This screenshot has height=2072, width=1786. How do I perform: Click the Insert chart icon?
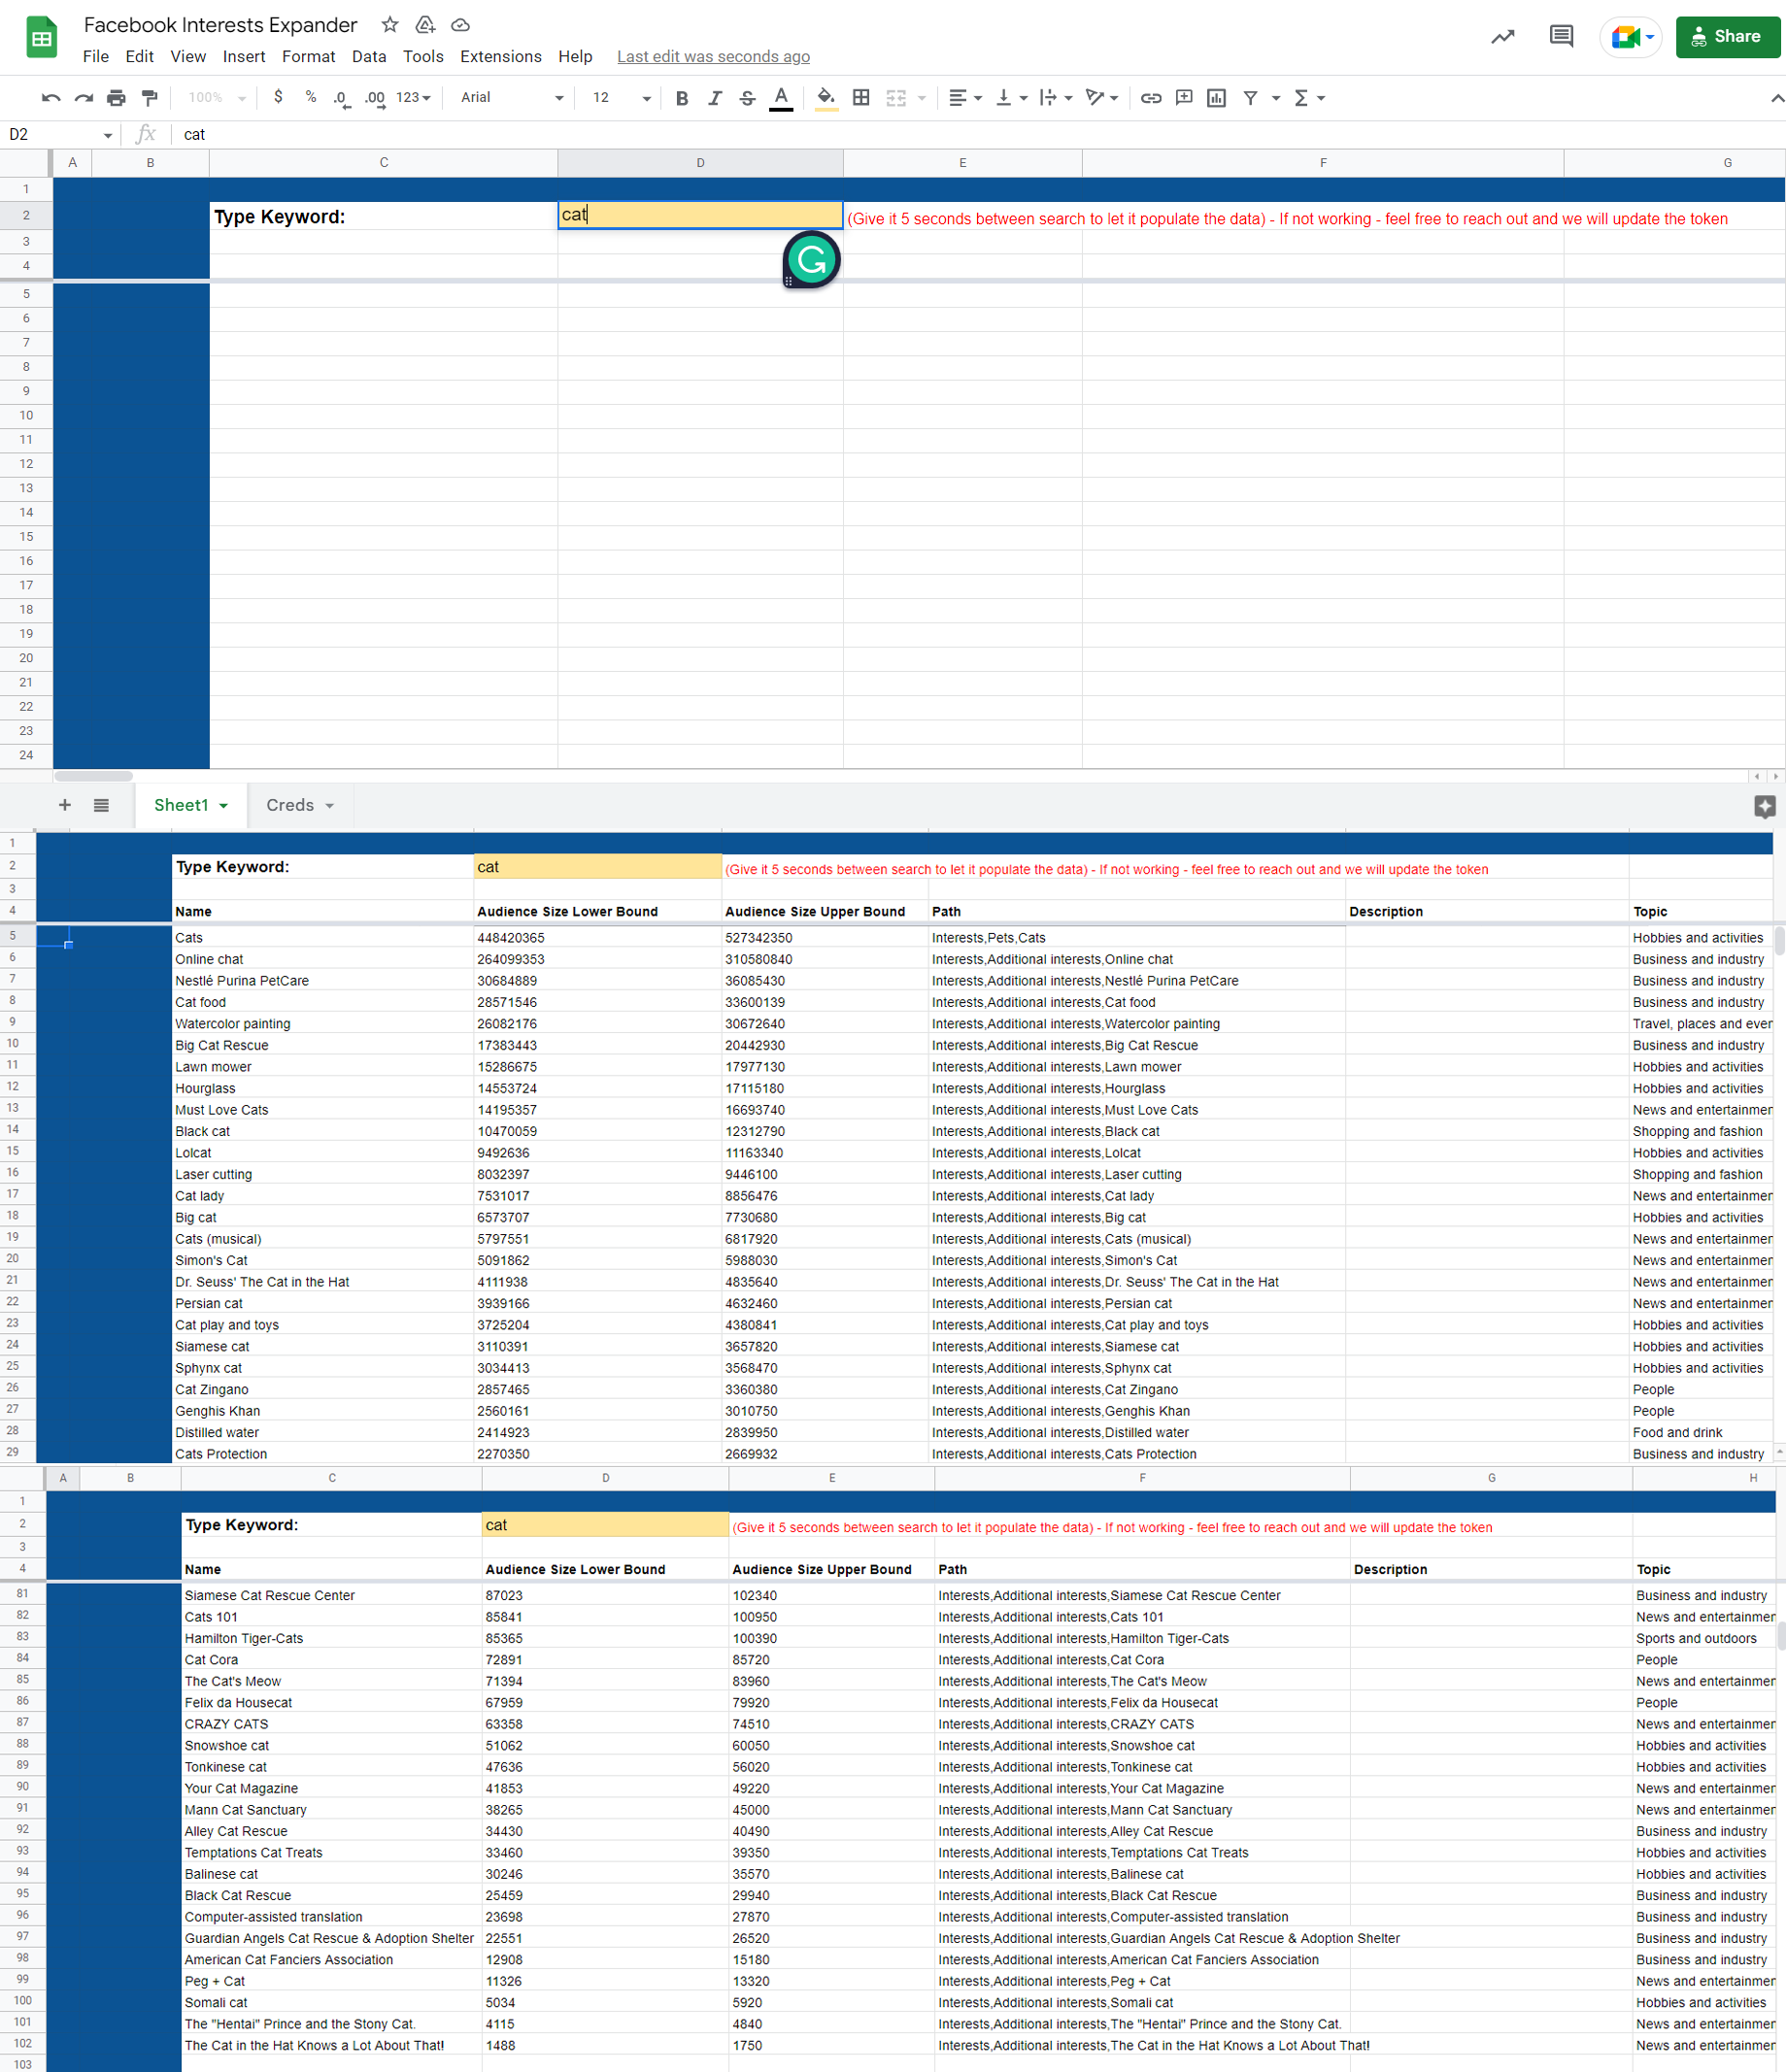click(1216, 98)
